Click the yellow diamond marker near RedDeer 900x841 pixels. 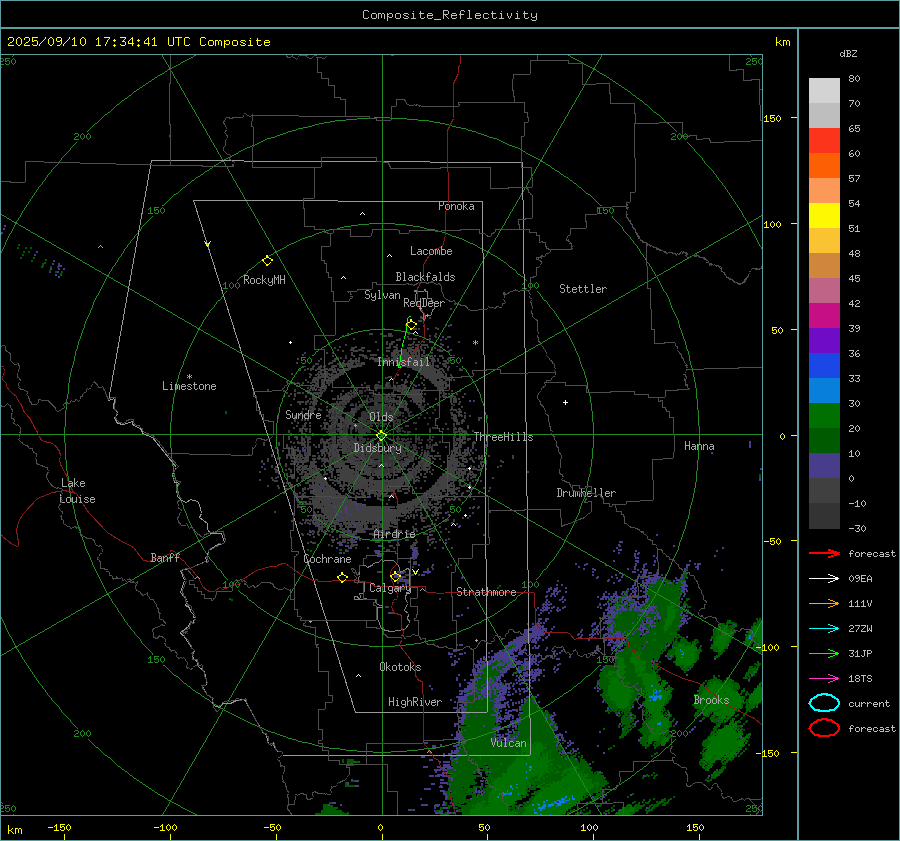click(x=412, y=325)
